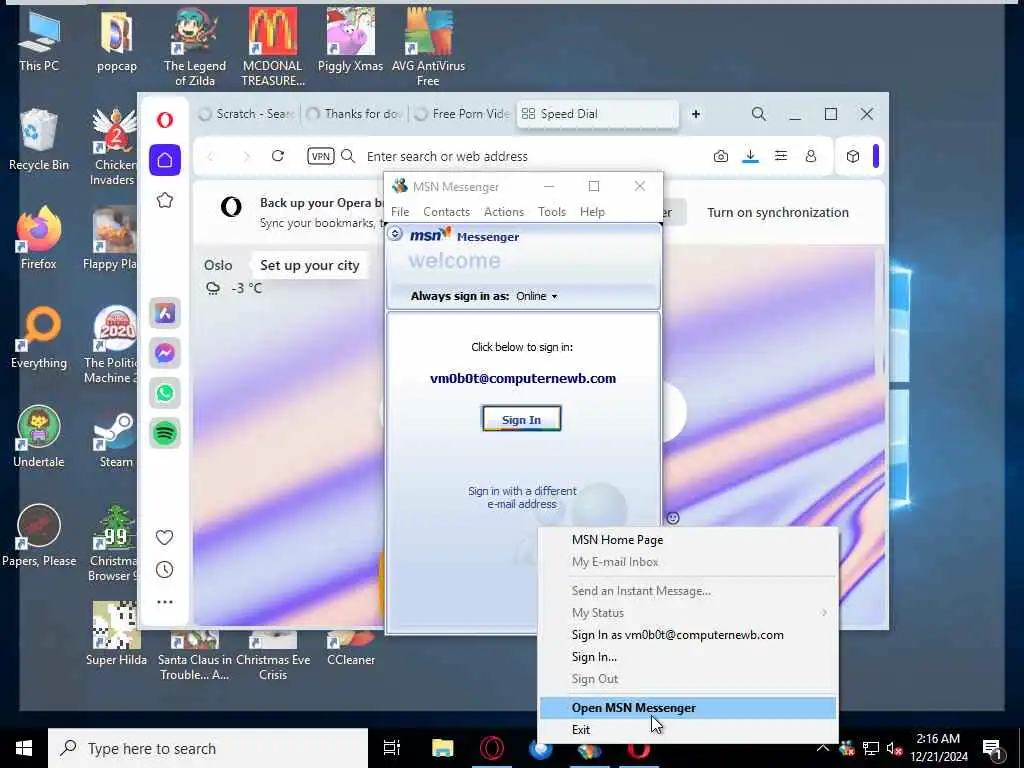Open Opera easy setup sliders icon

pyautogui.click(x=780, y=156)
